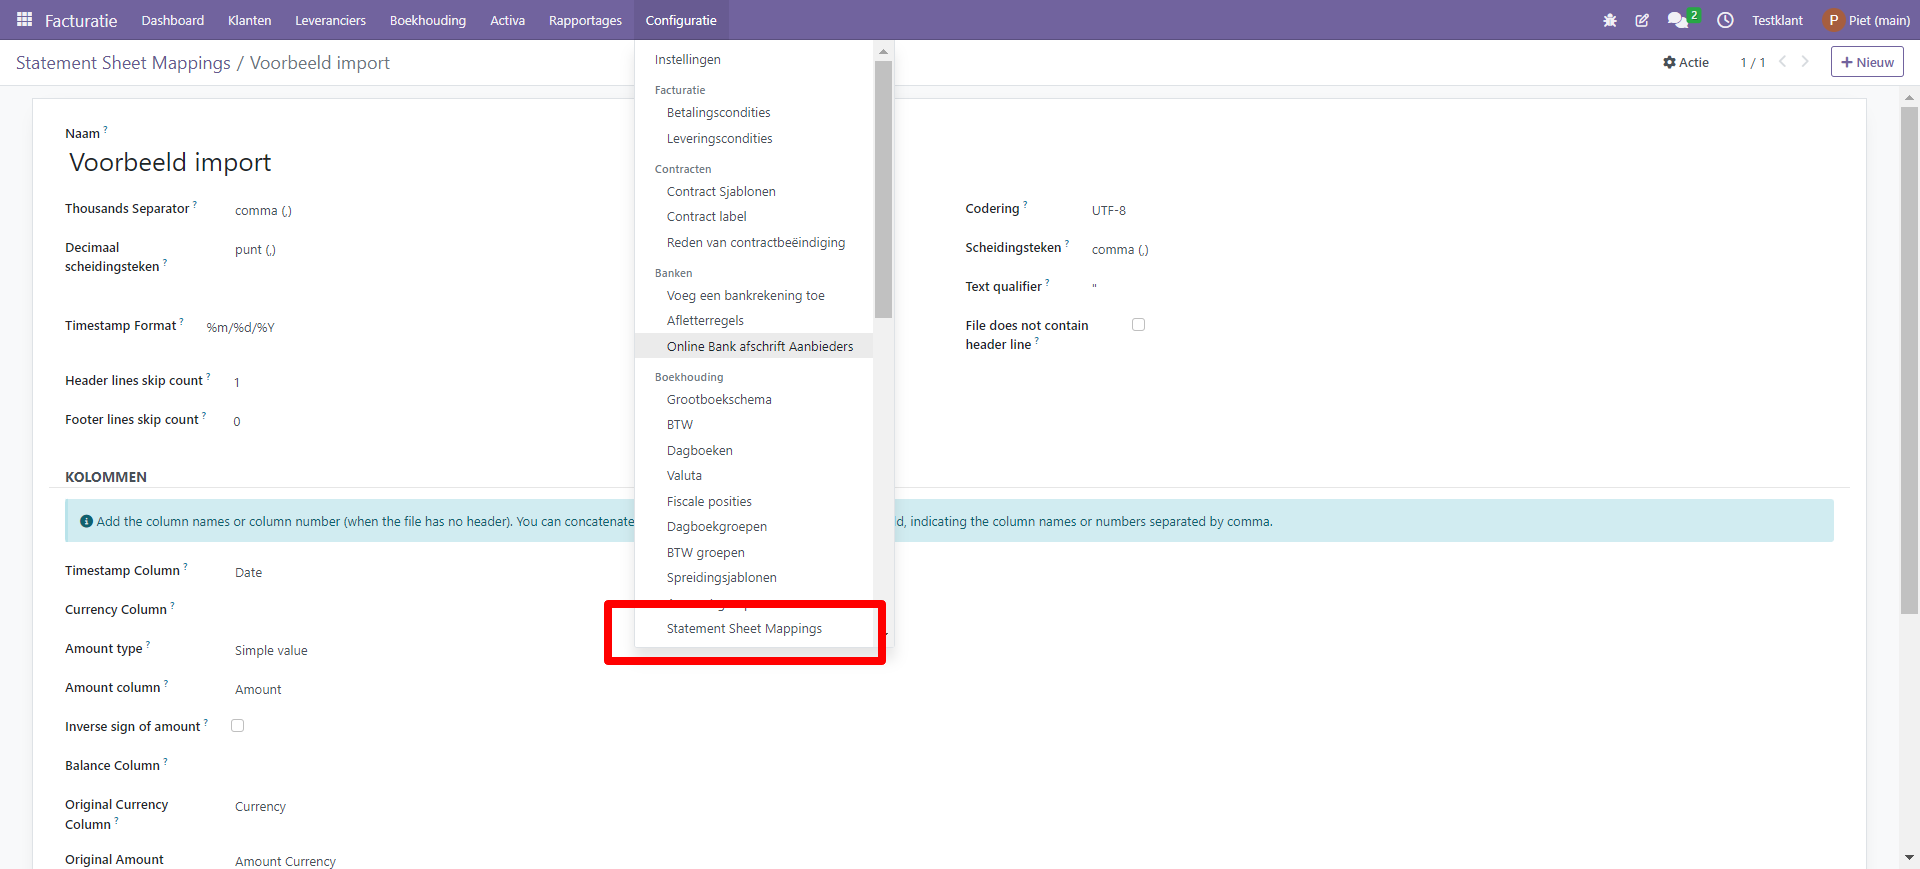
Task: Open the Actie gear menu
Action: point(1686,62)
